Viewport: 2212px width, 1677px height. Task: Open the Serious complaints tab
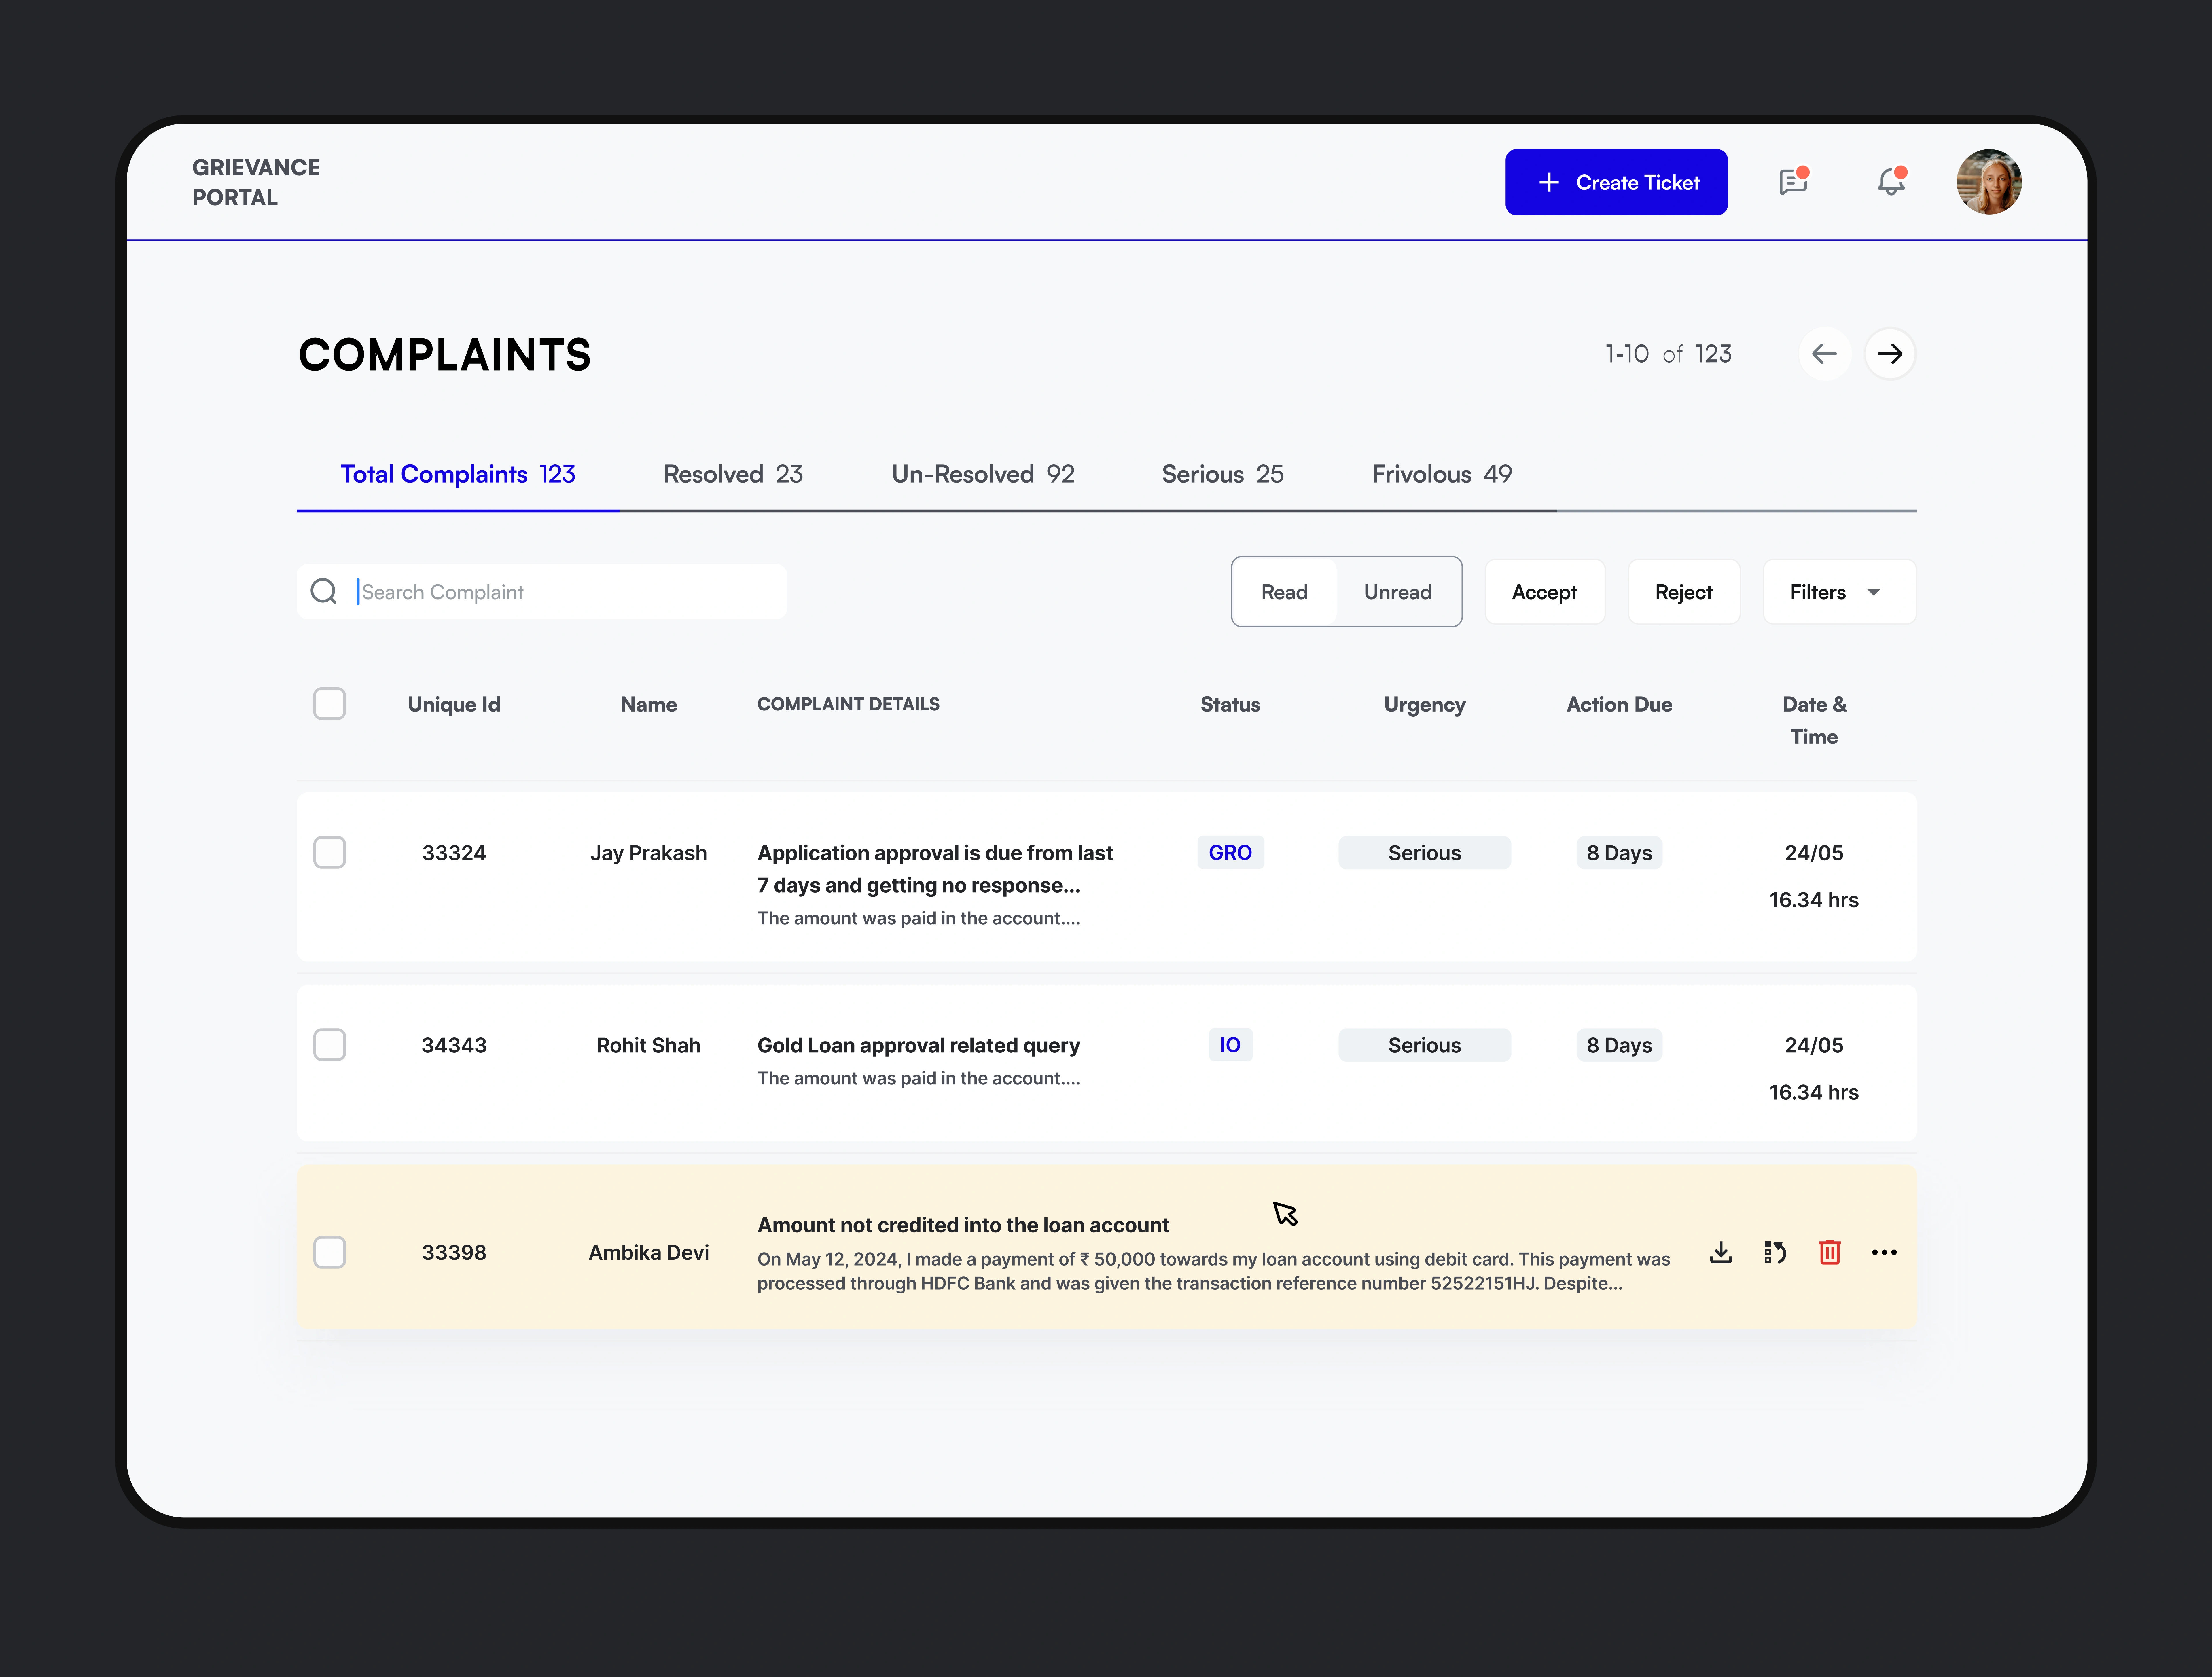1222,474
